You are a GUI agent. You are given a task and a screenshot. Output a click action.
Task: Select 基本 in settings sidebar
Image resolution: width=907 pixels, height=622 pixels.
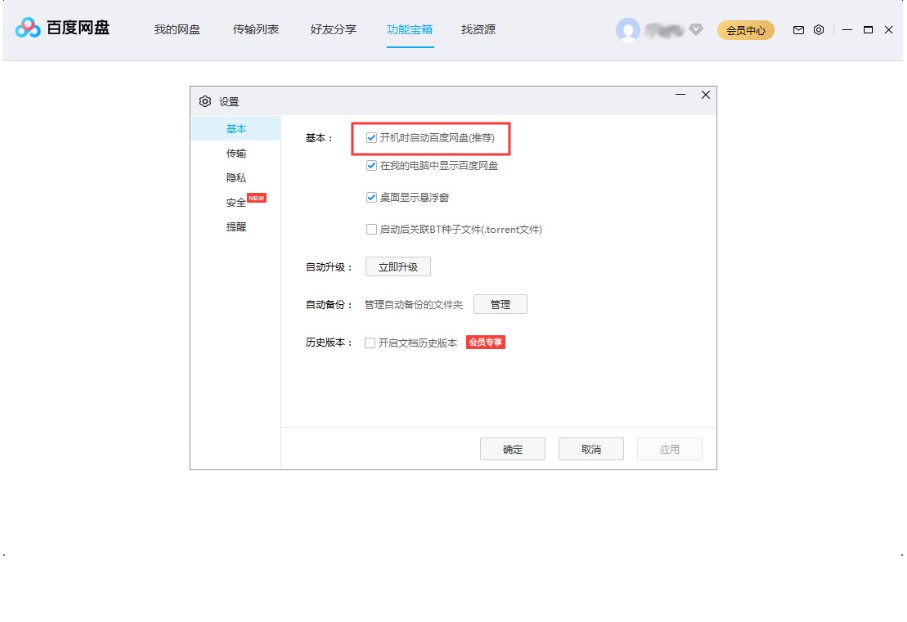click(236, 128)
